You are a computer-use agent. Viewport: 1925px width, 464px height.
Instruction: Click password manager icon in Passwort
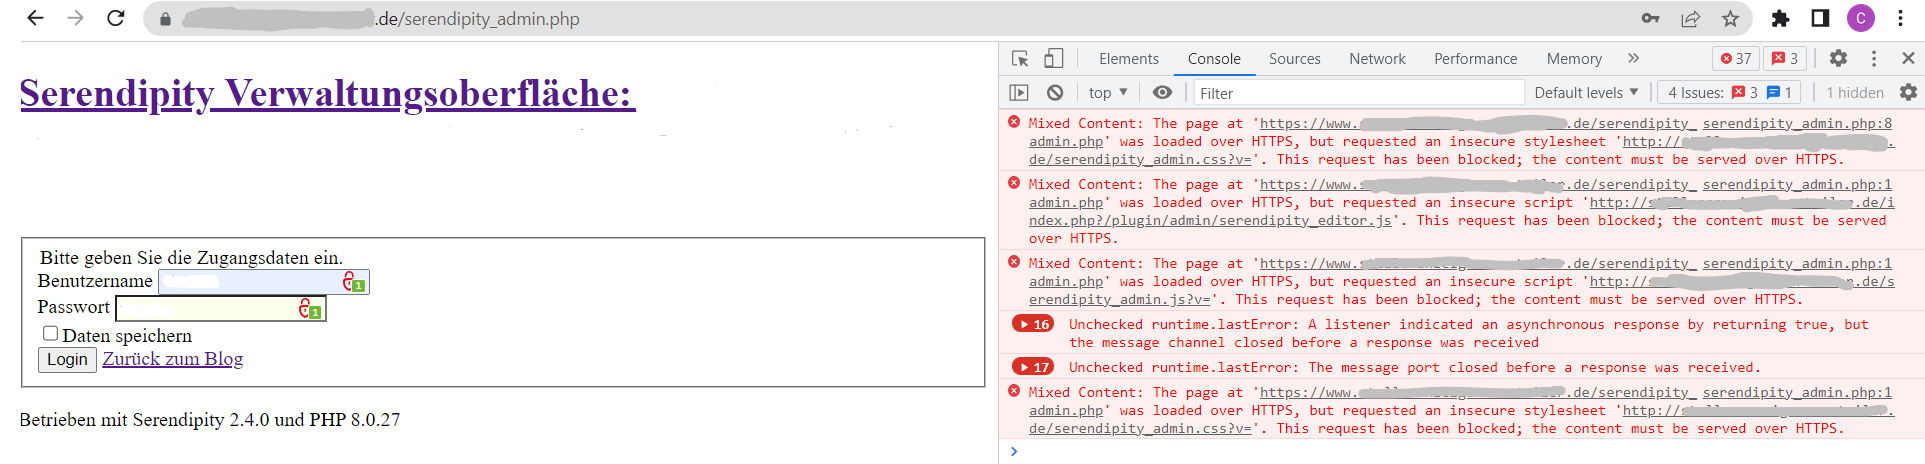click(x=311, y=309)
